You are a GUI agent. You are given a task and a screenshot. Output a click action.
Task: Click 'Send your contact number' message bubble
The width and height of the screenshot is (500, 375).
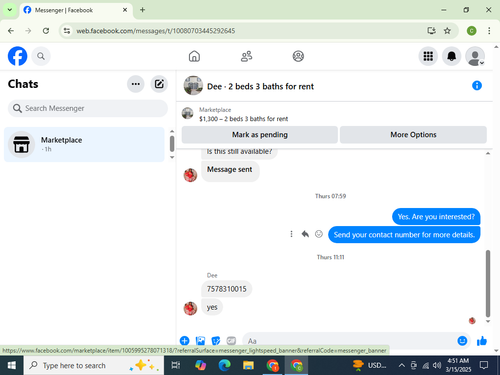click(404, 235)
